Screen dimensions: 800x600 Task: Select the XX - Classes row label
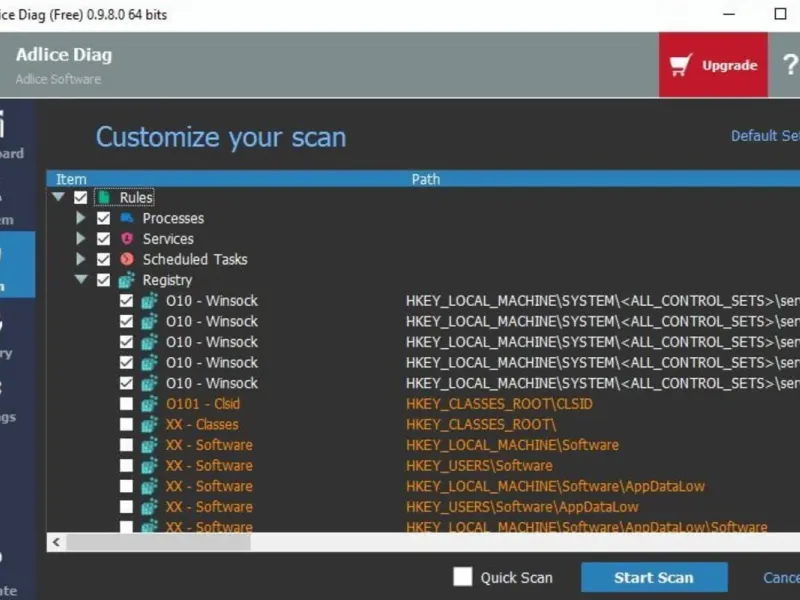point(202,424)
